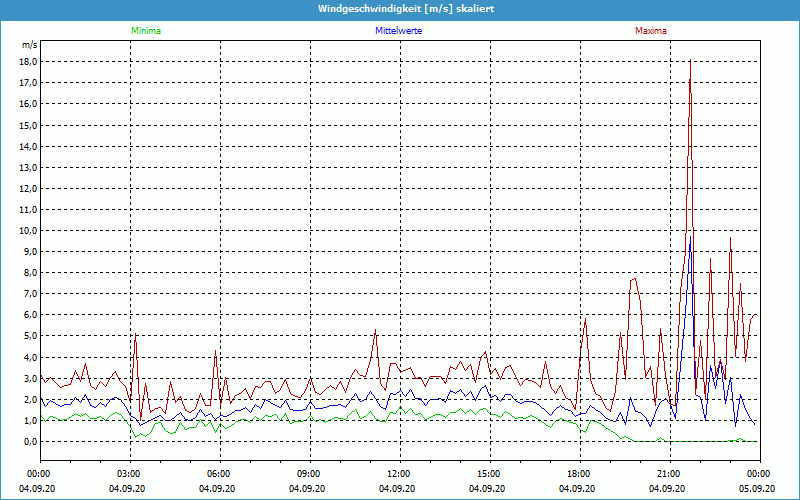800x500 pixels.
Task: Click the 18,0 y-axis value
Action: [29, 61]
